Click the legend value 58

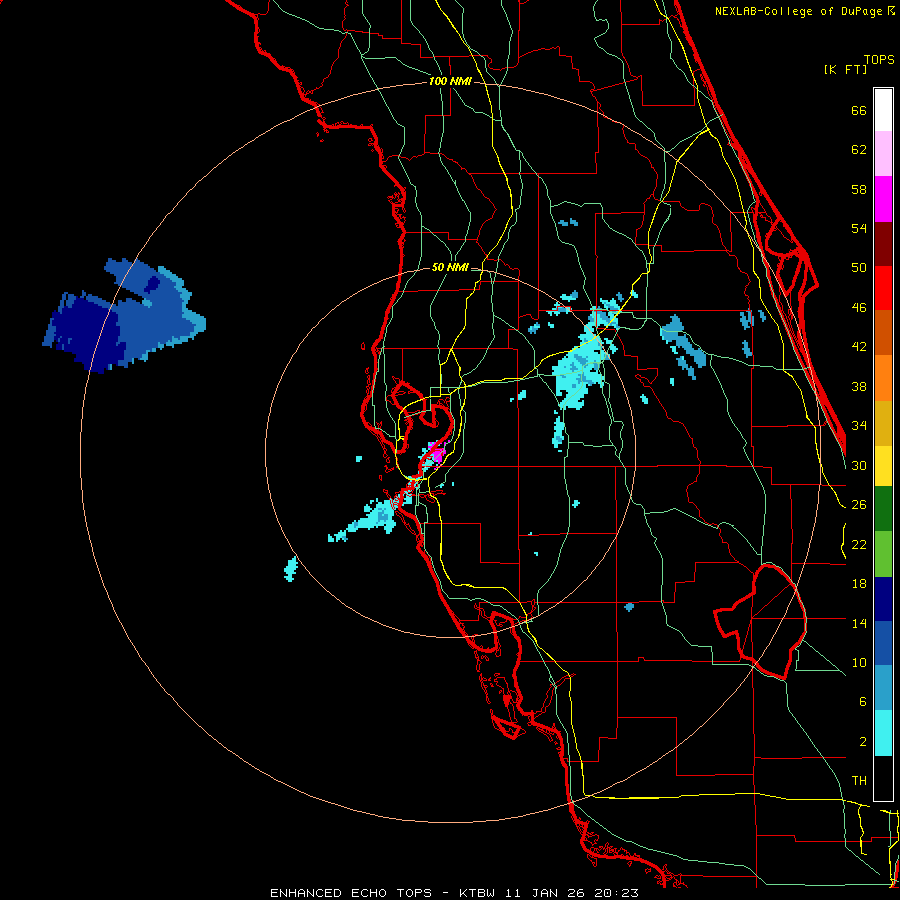pyautogui.click(x=859, y=189)
